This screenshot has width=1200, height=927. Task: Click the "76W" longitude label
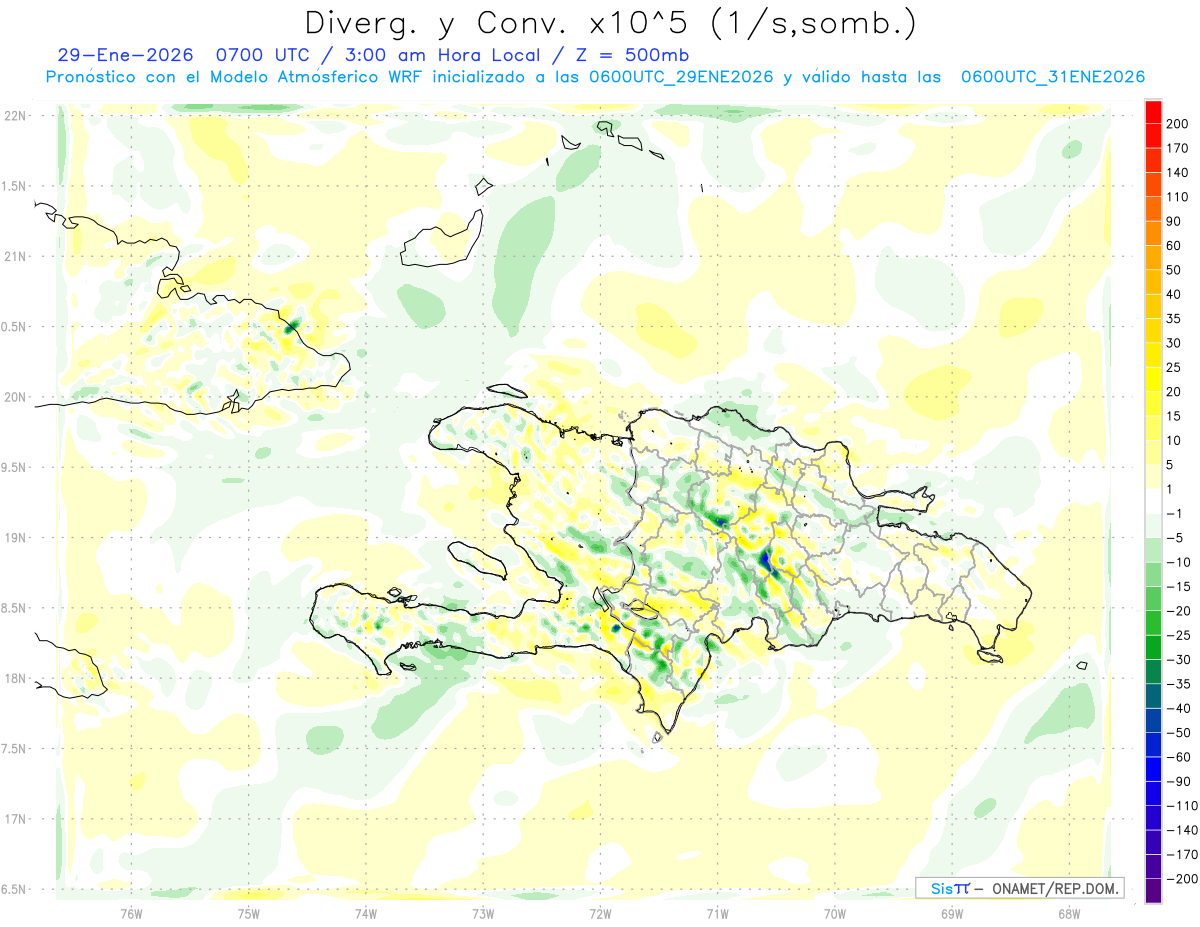132,913
